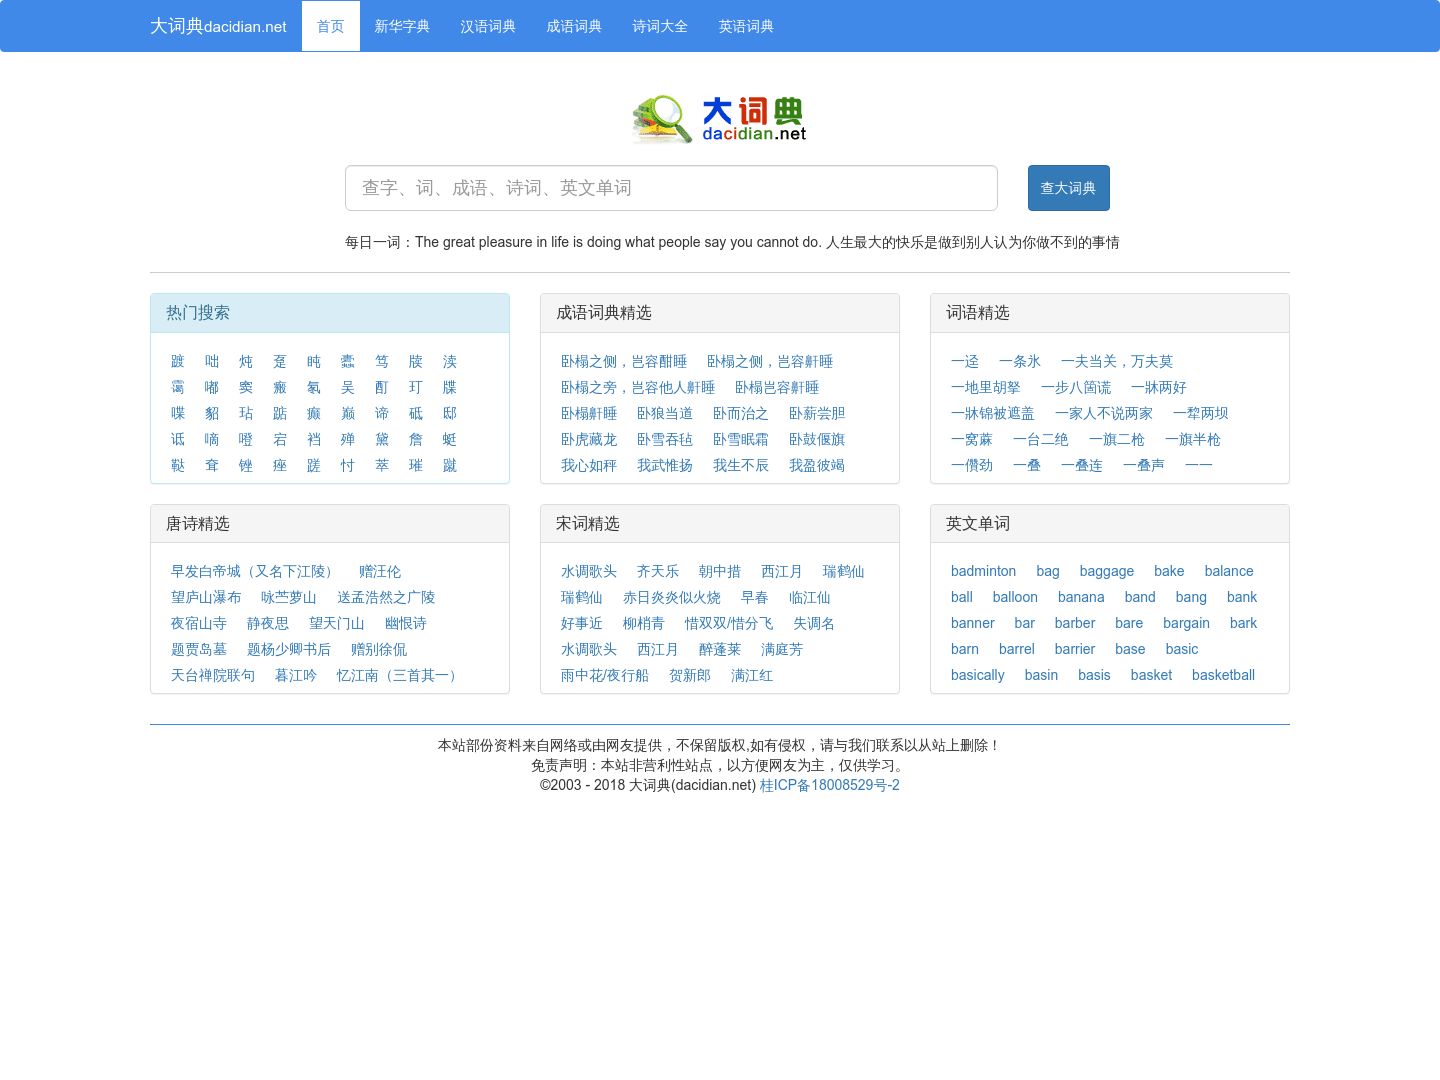Open the word entry 一条冰
This screenshot has height=1080, width=1440.
pyautogui.click(x=1020, y=361)
